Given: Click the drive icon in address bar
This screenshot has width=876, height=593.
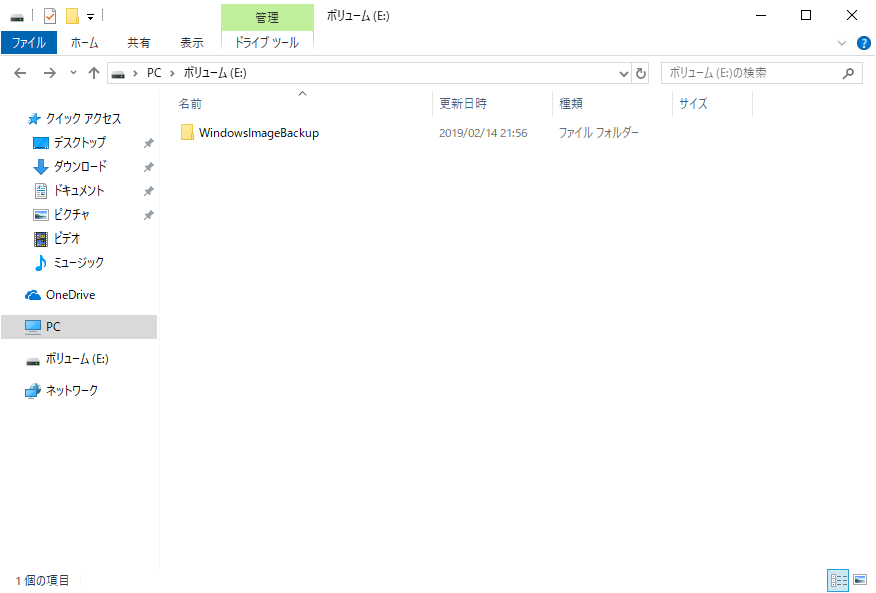Looking at the screenshot, I should click(x=118, y=73).
